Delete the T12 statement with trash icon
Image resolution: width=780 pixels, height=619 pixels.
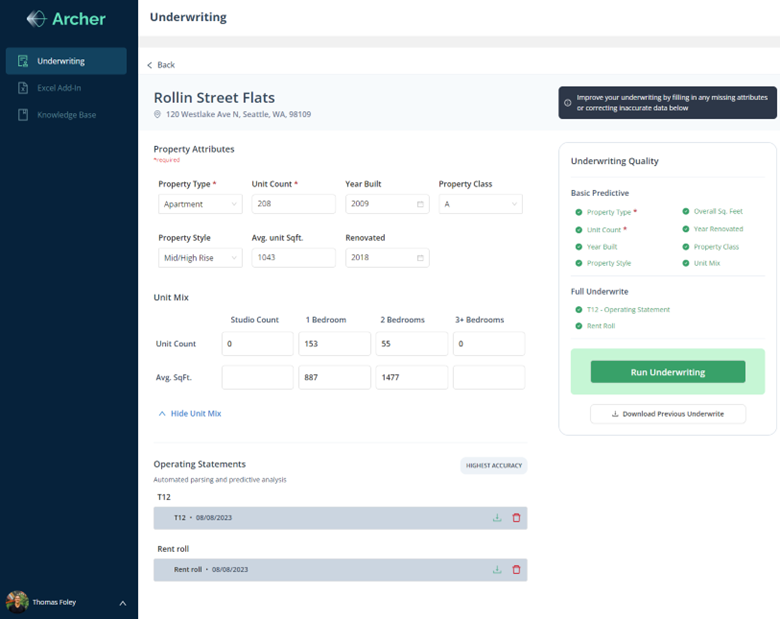(516, 518)
